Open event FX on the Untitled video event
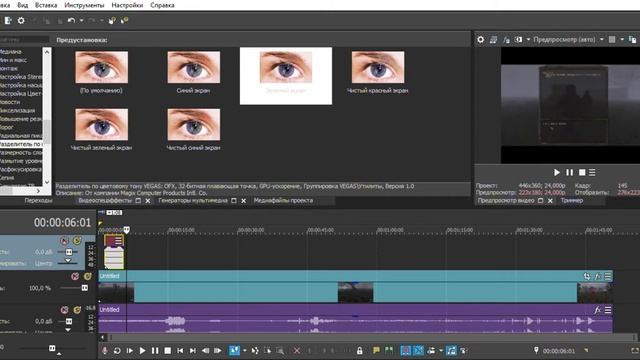Viewport: 640px width, 360px height. (598, 276)
